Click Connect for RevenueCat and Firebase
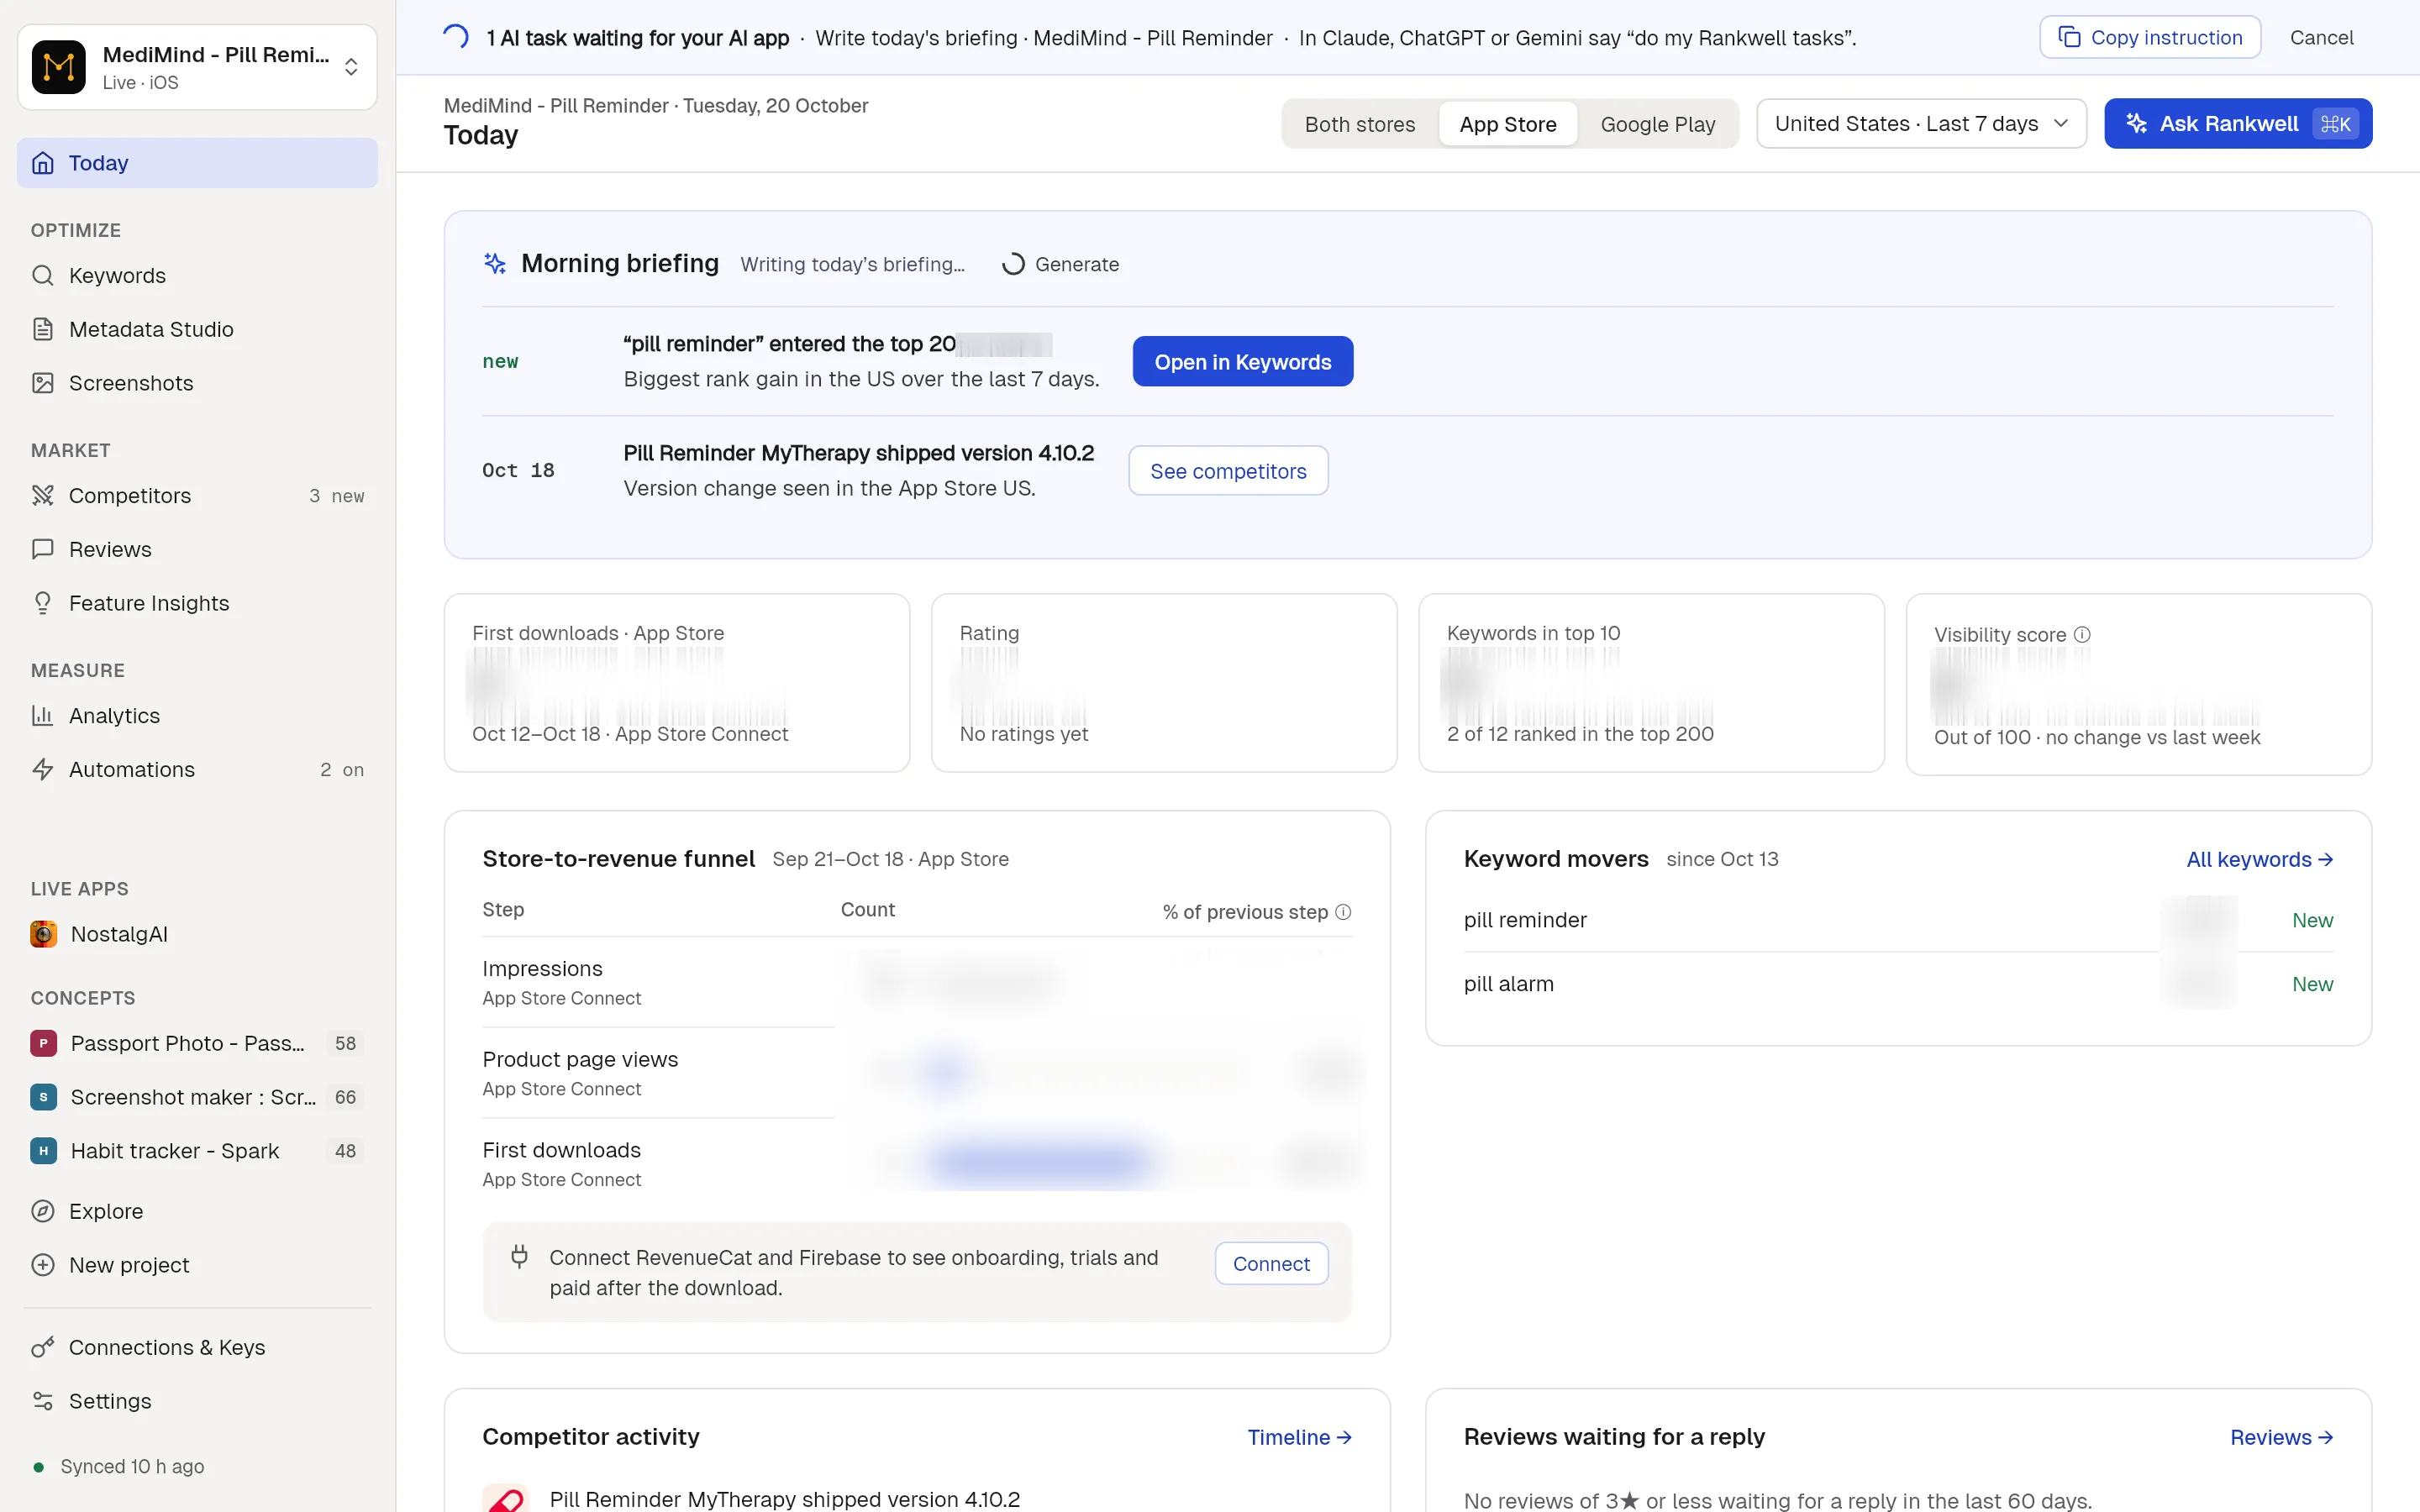The image size is (2420, 1512). (x=1271, y=1264)
